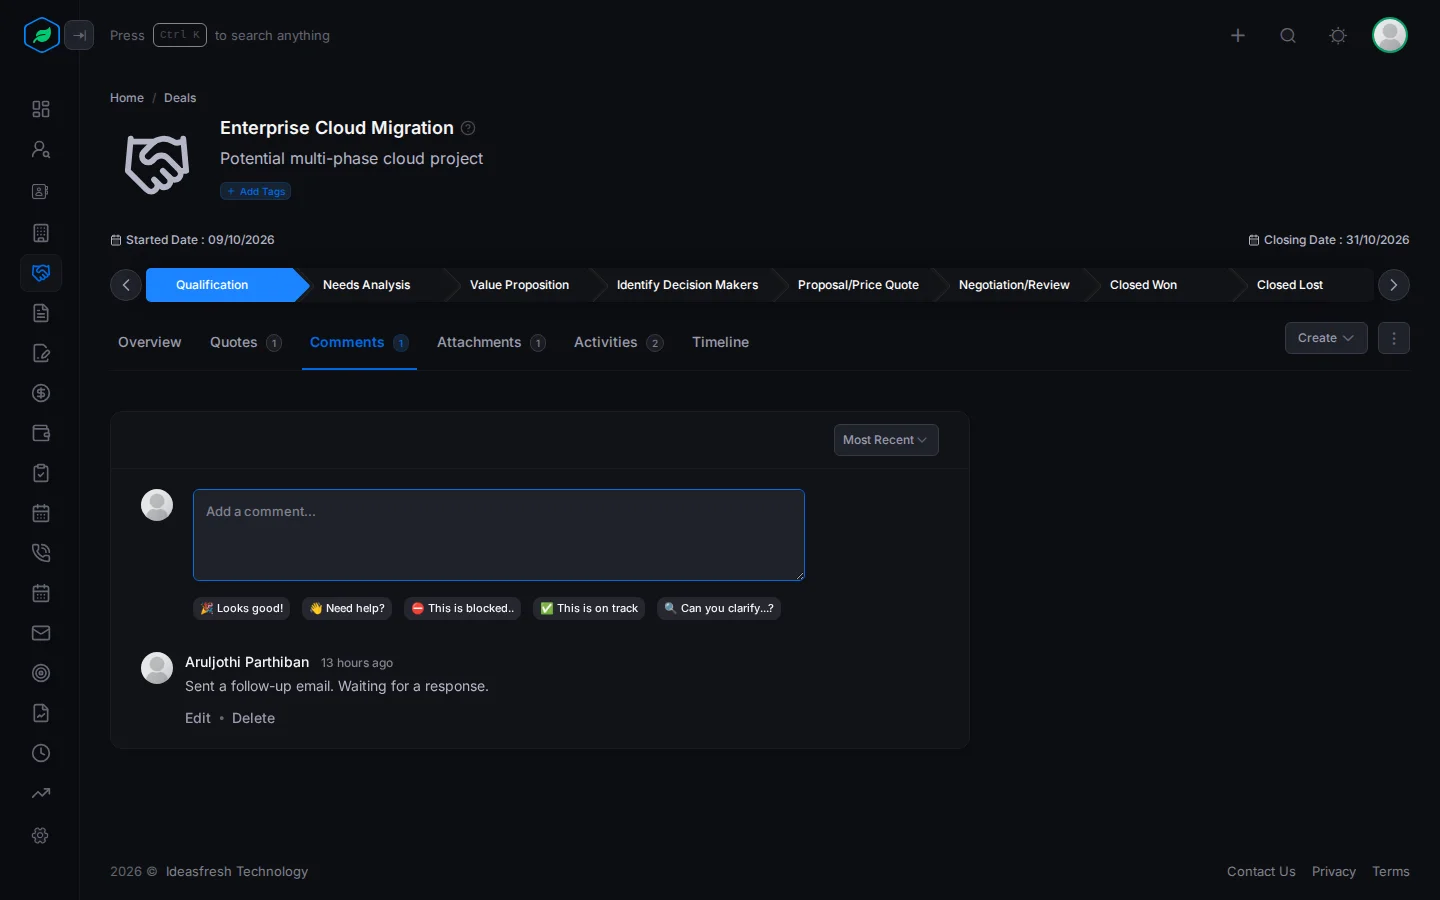The image size is (1440, 900).
Task: Expand the Create dropdown button
Action: (1326, 338)
